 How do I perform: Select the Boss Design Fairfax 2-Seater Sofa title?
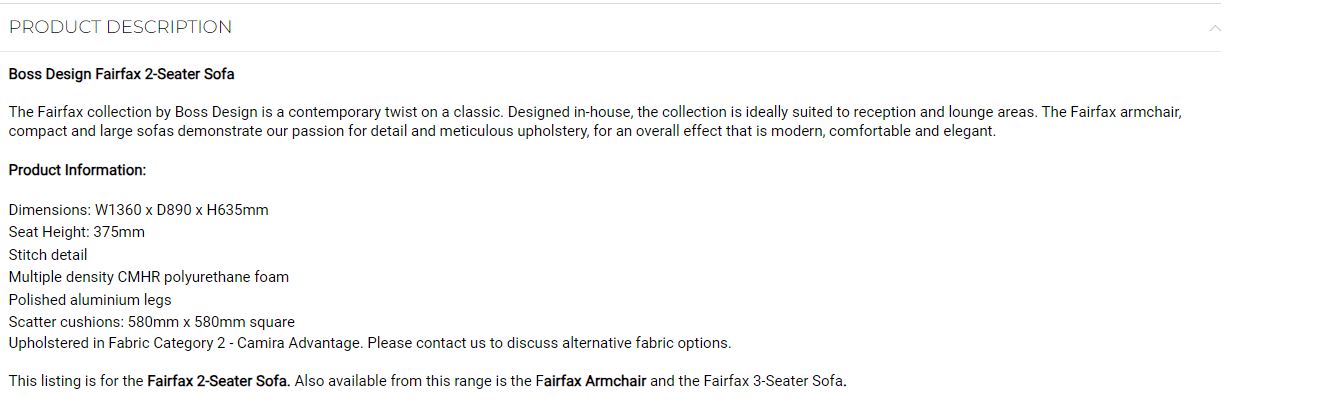[122, 74]
